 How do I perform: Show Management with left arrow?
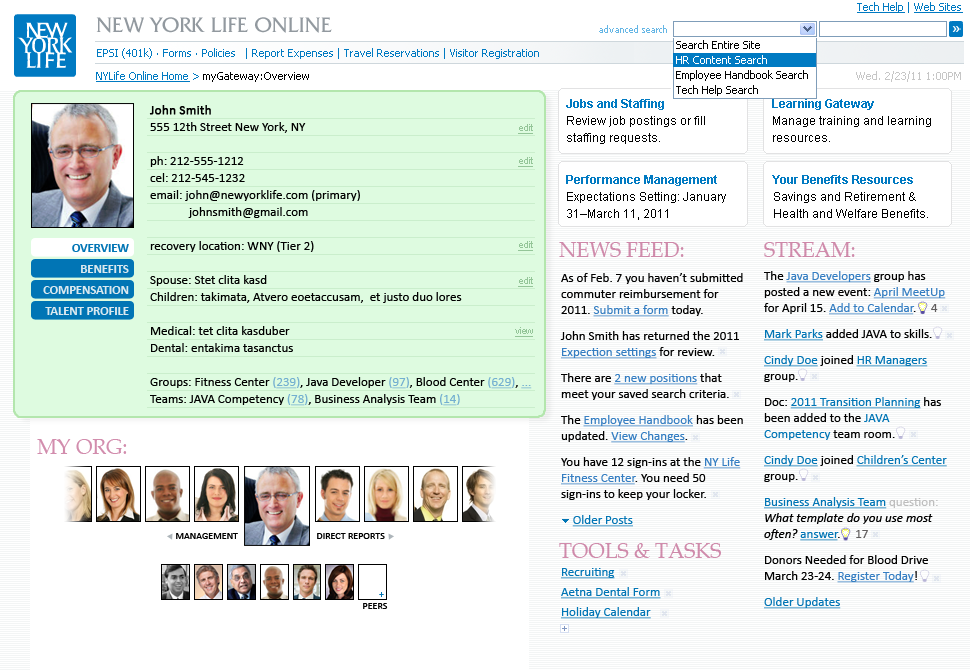click(x=170, y=536)
